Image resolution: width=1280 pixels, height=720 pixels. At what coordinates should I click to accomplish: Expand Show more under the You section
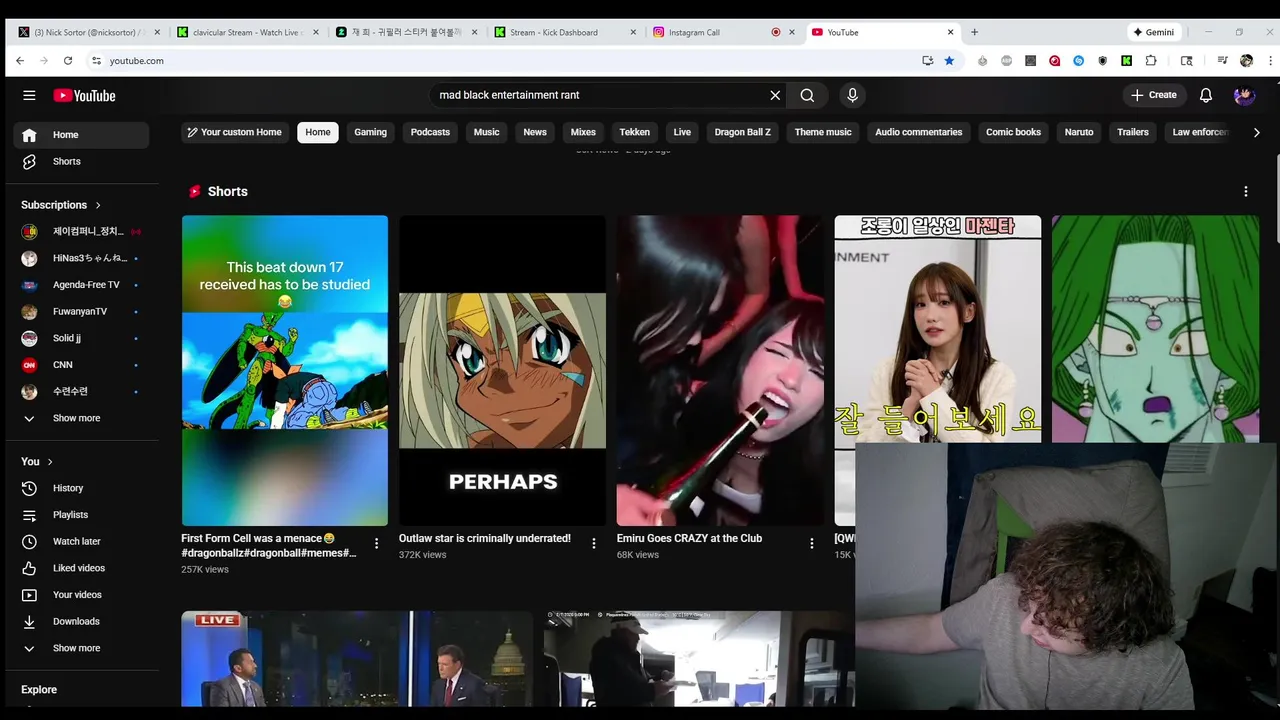[x=81, y=648]
